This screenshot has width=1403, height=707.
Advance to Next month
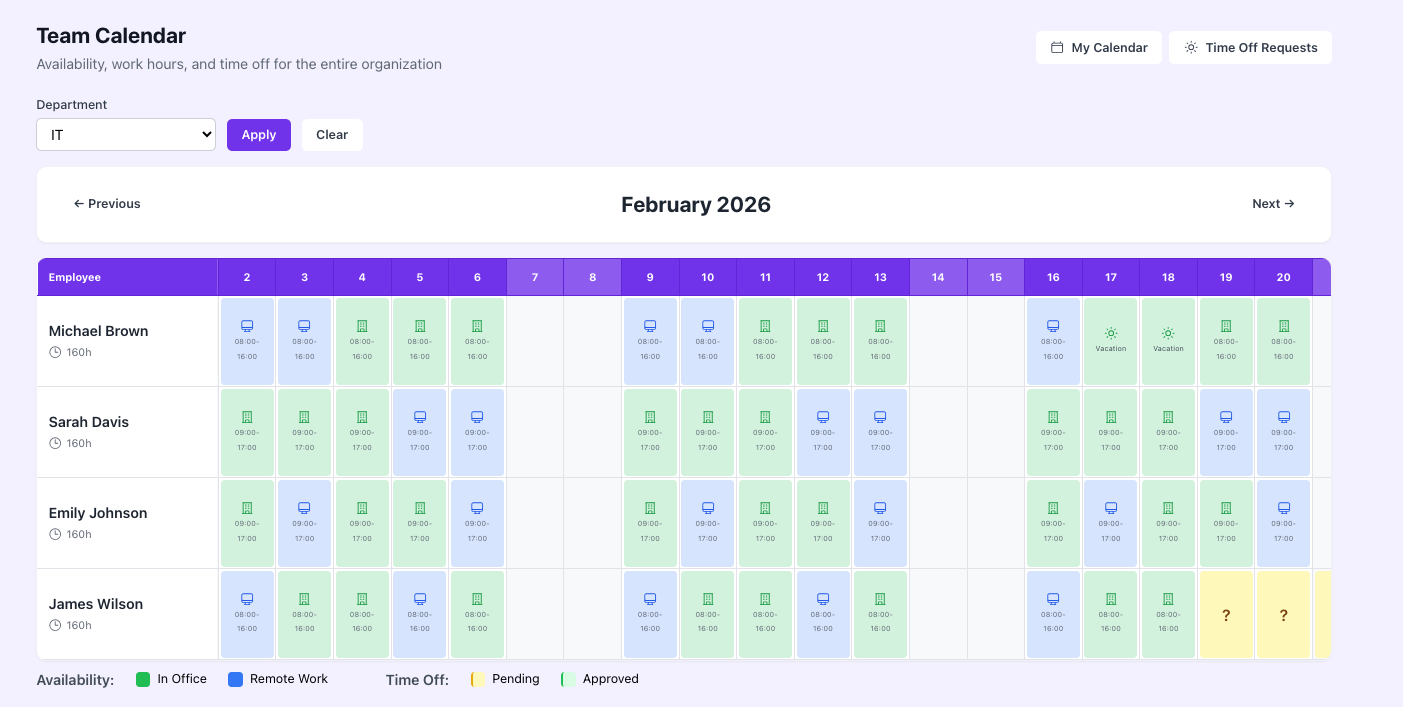pos(1273,204)
